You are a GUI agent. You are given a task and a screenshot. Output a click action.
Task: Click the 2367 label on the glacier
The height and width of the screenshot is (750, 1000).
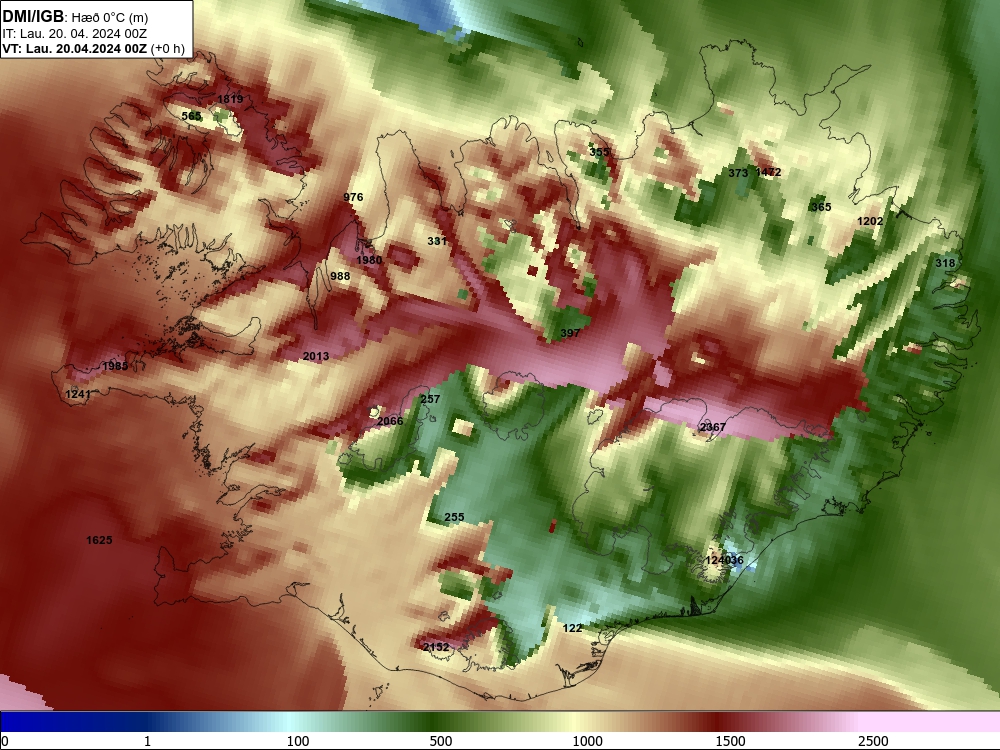pos(712,427)
